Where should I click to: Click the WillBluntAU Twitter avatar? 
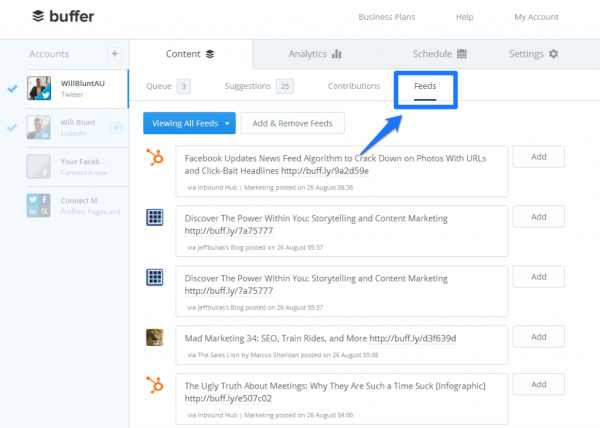(39, 88)
